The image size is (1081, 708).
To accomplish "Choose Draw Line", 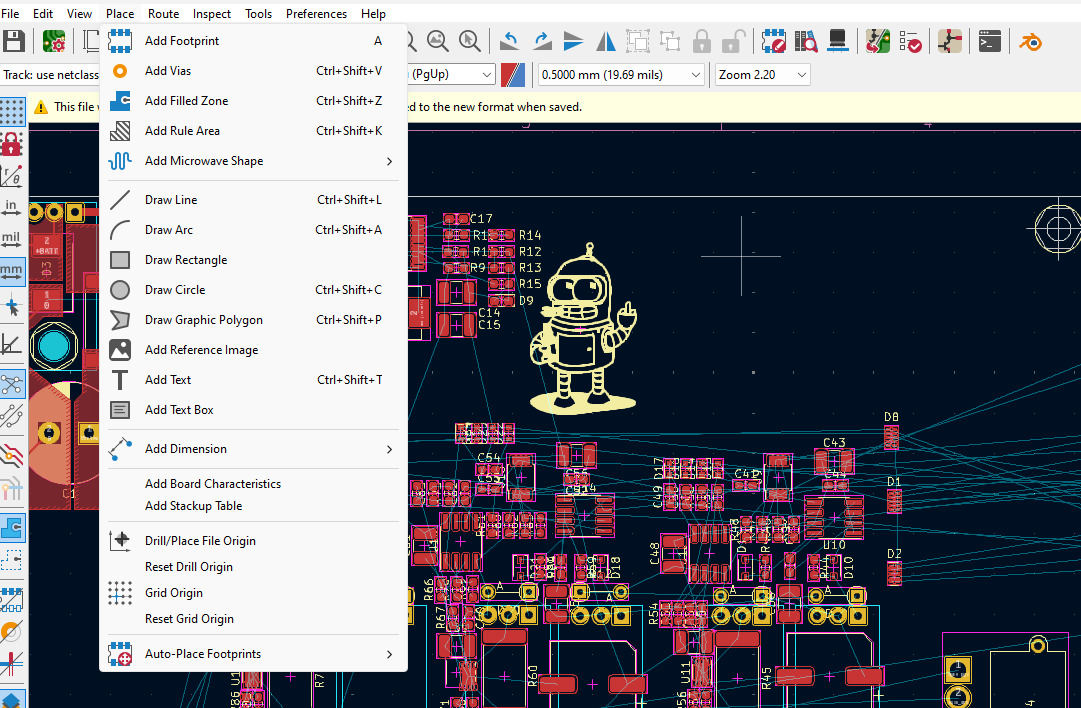I will [x=253, y=200].
